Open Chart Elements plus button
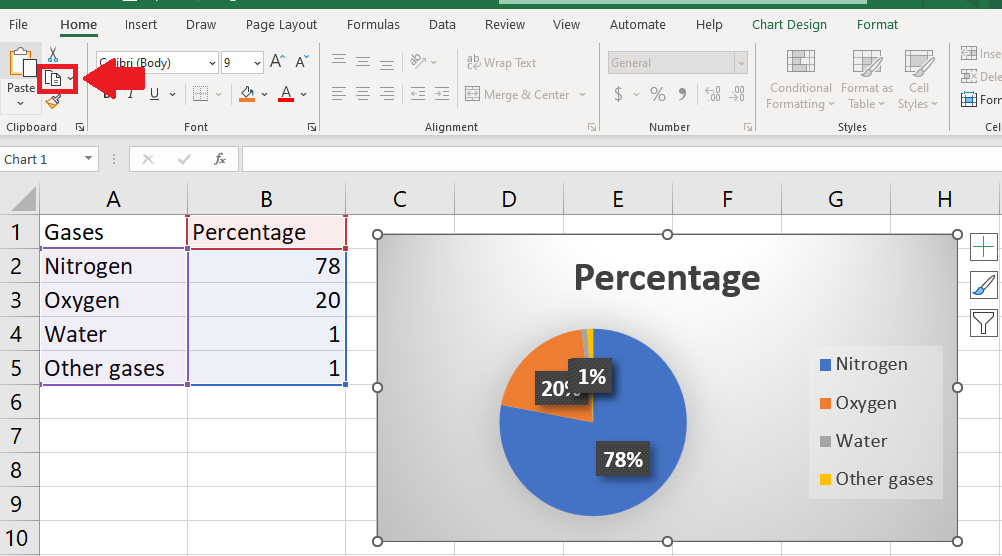This screenshot has height=556, width=1002. click(983, 247)
